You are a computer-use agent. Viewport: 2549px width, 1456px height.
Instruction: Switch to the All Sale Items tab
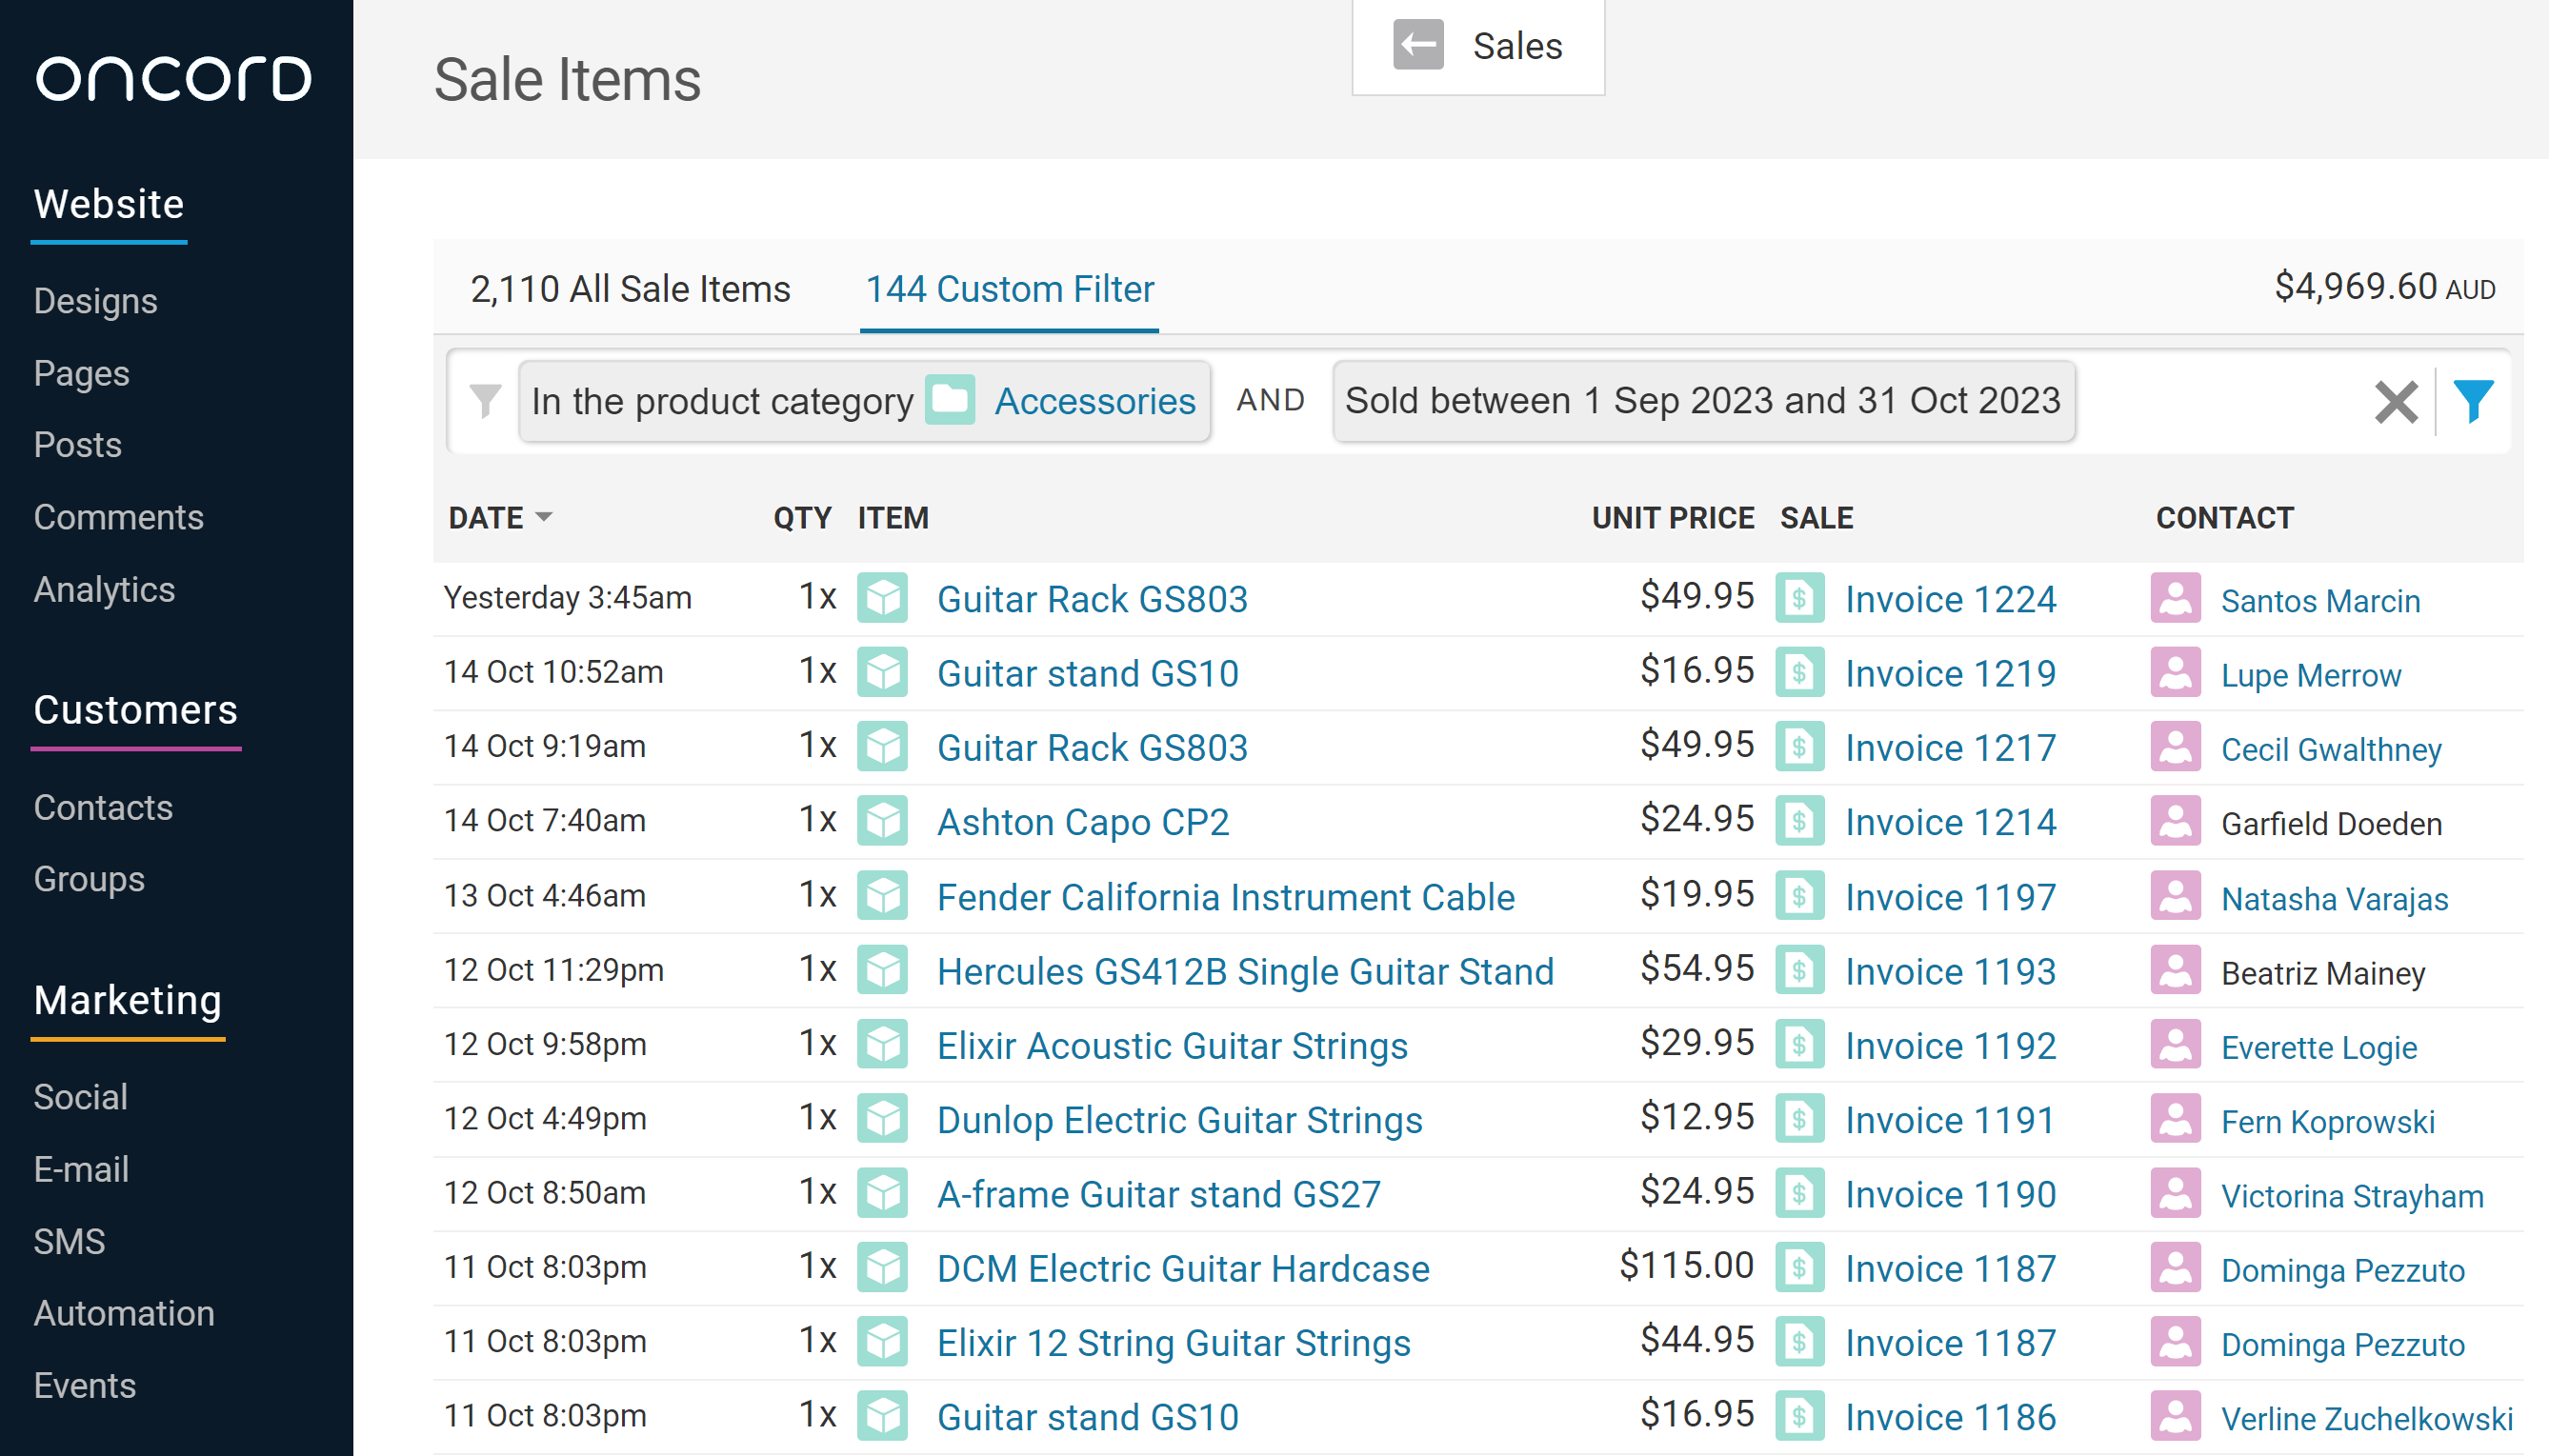click(x=630, y=289)
